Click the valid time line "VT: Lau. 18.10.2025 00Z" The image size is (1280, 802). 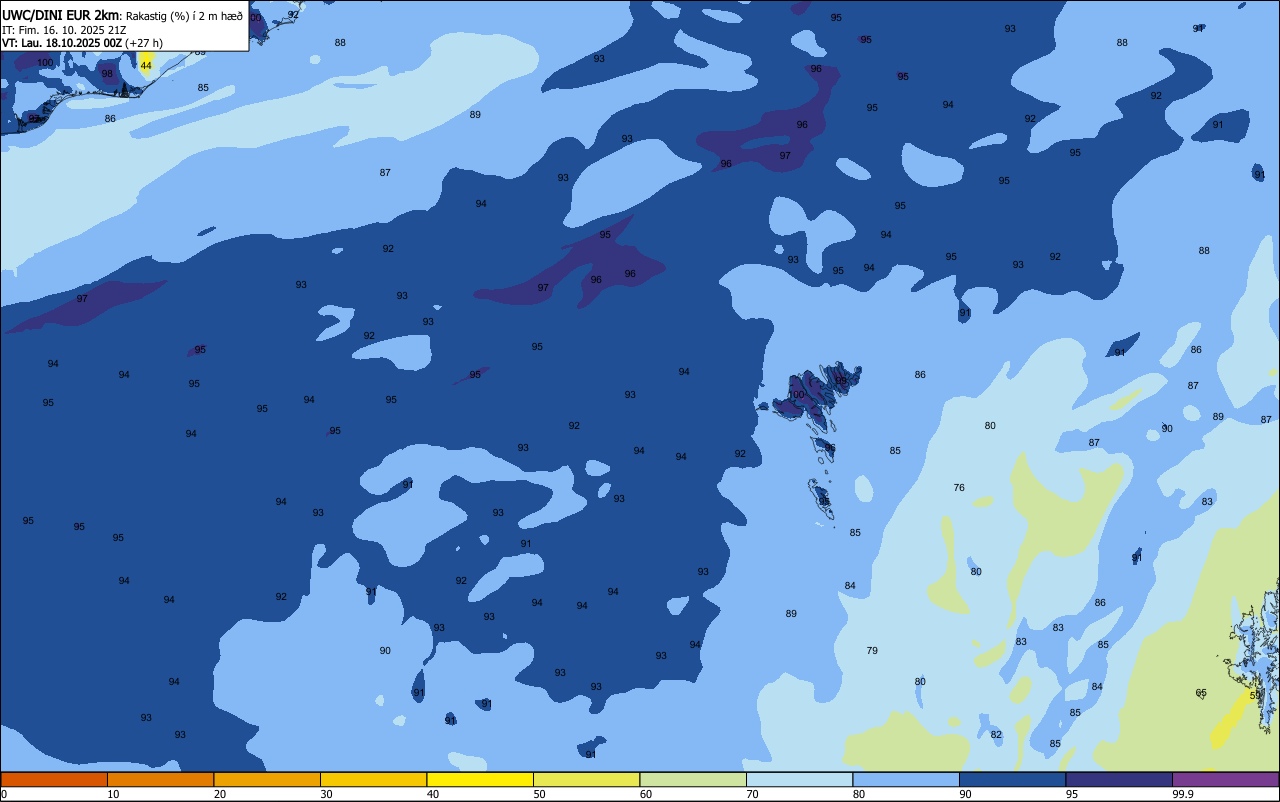[62, 43]
